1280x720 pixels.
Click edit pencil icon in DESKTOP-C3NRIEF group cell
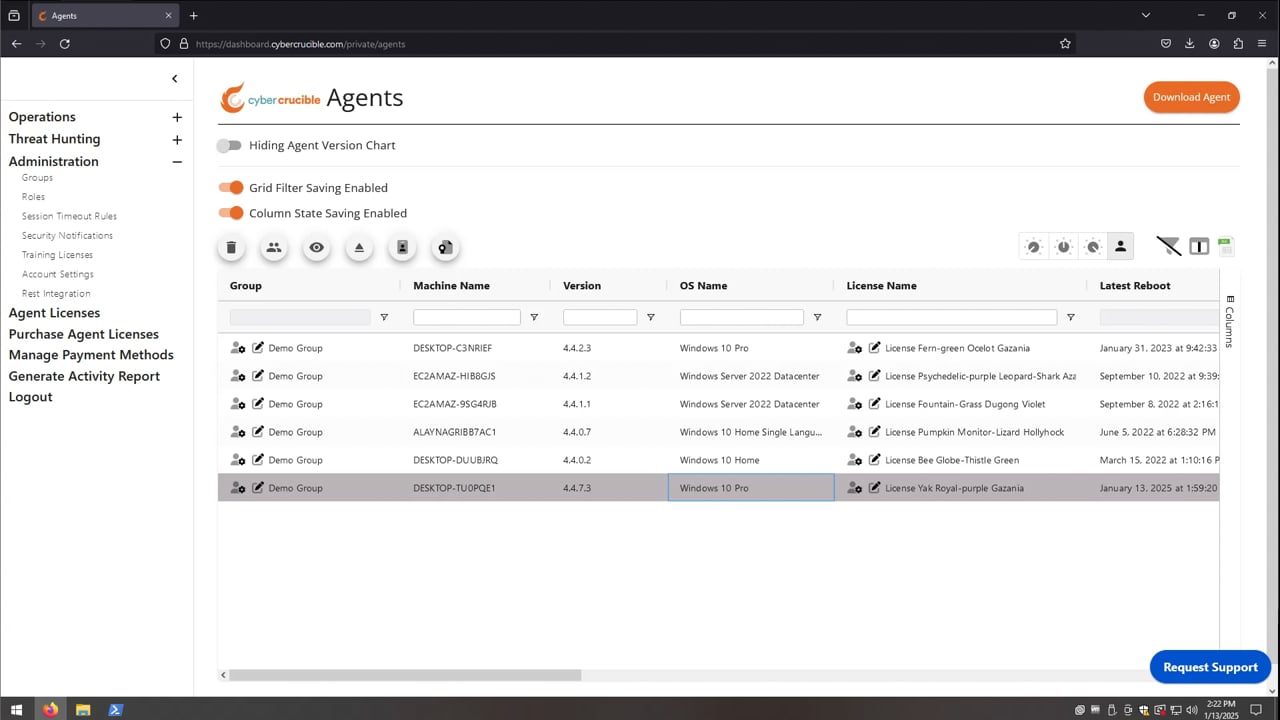[258, 348]
